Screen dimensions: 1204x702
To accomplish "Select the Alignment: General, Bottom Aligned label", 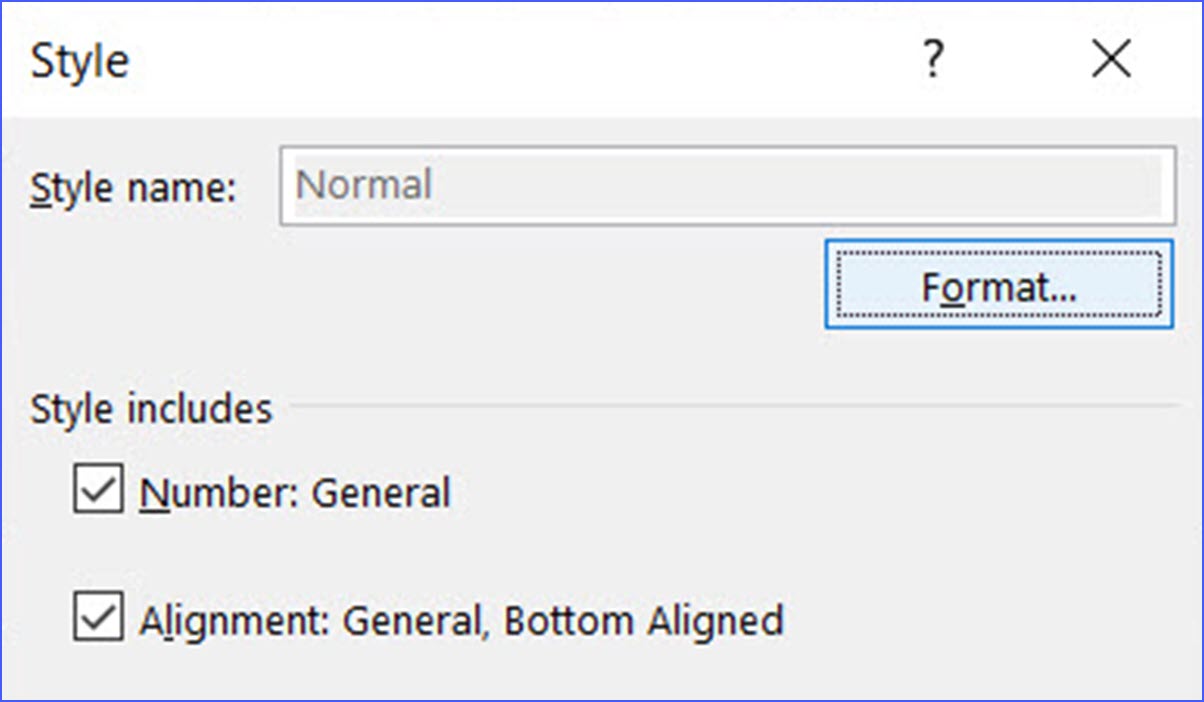I will (x=460, y=620).
